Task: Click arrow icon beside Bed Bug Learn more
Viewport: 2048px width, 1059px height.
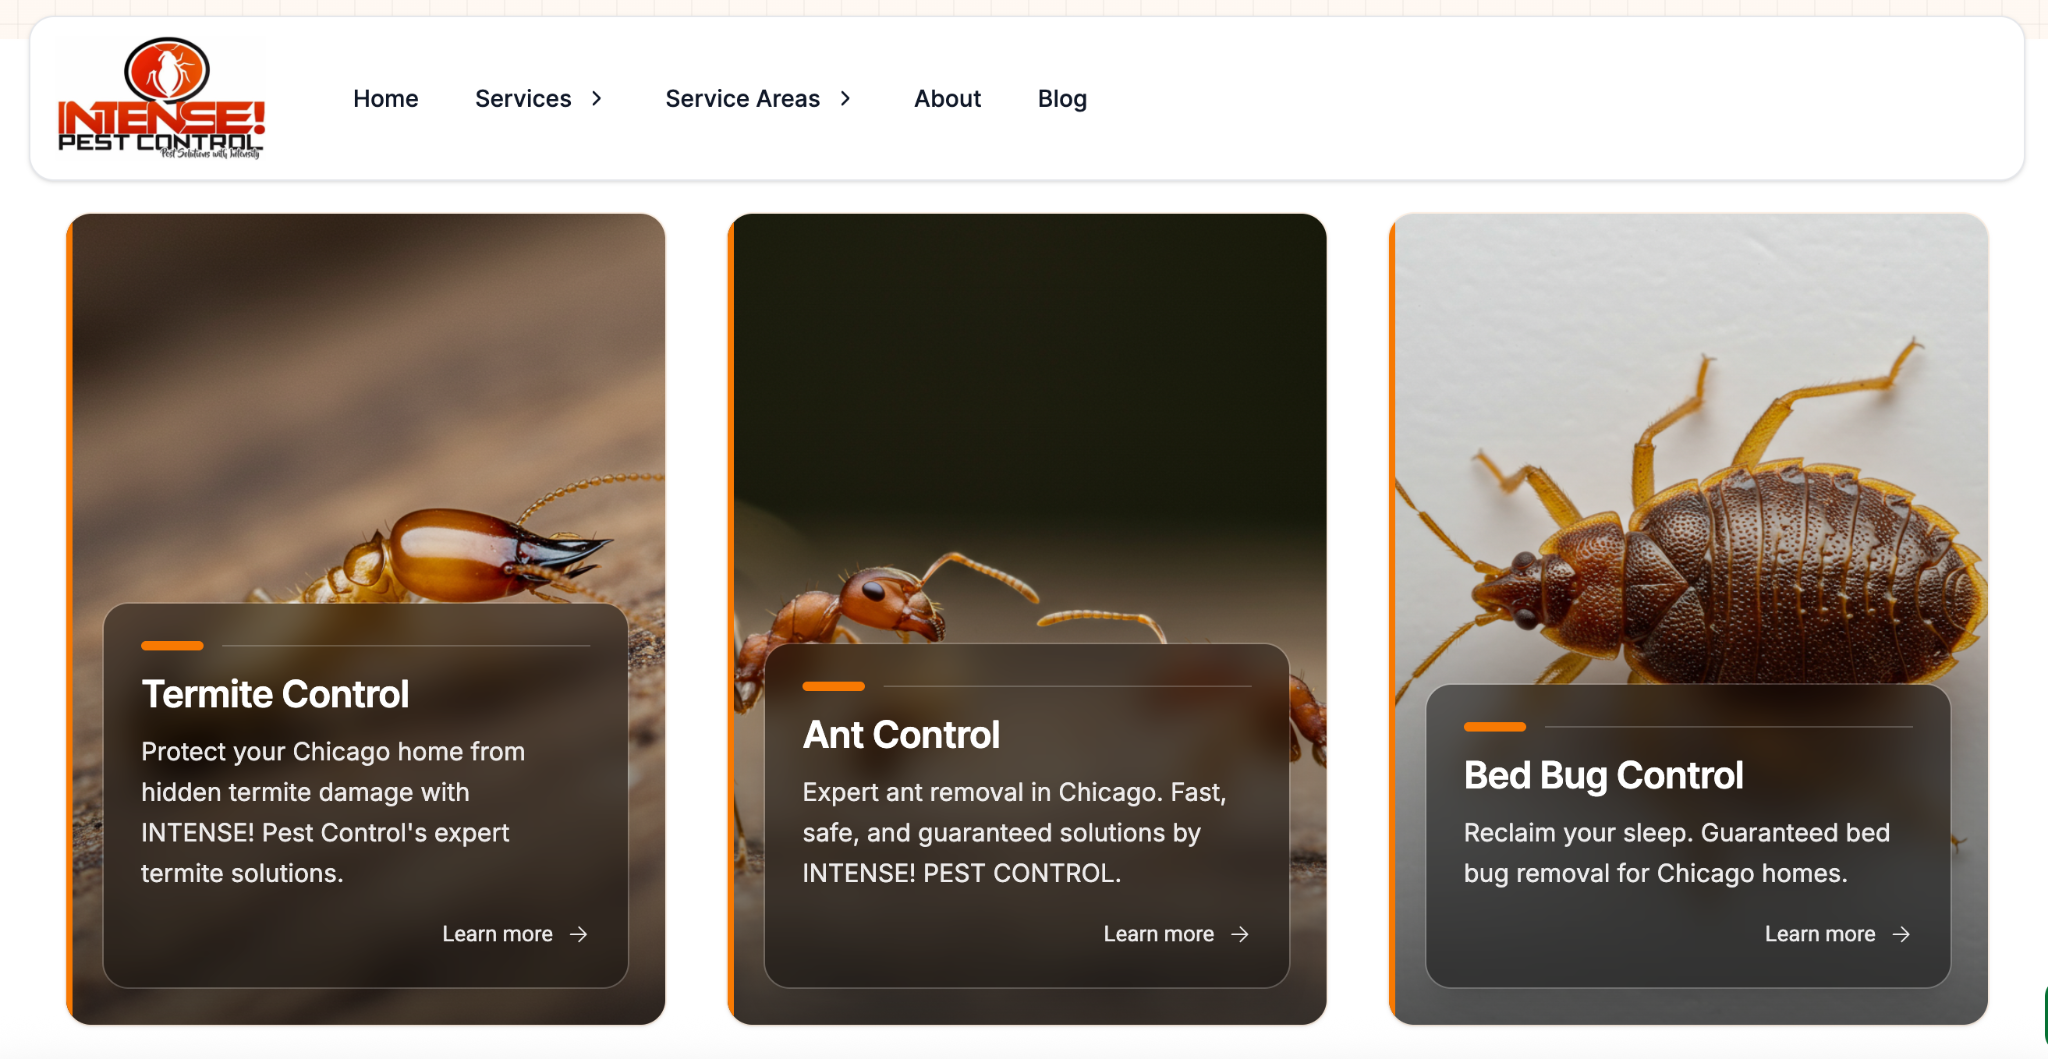Action: (x=1901, y=934)
